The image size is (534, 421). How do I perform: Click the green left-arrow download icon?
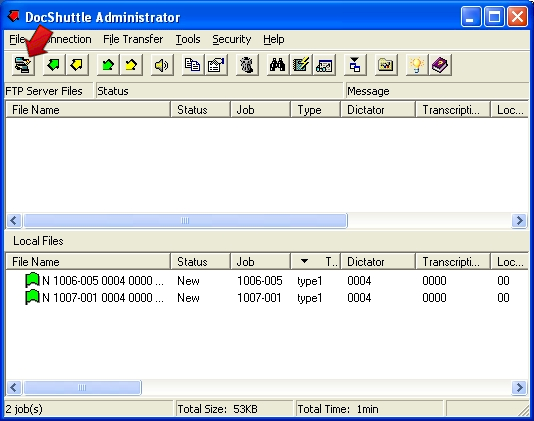[x=54, y=65]
